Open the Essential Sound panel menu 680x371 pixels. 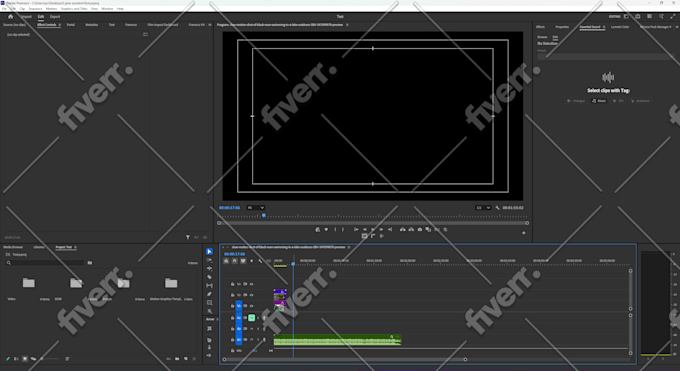604,27
